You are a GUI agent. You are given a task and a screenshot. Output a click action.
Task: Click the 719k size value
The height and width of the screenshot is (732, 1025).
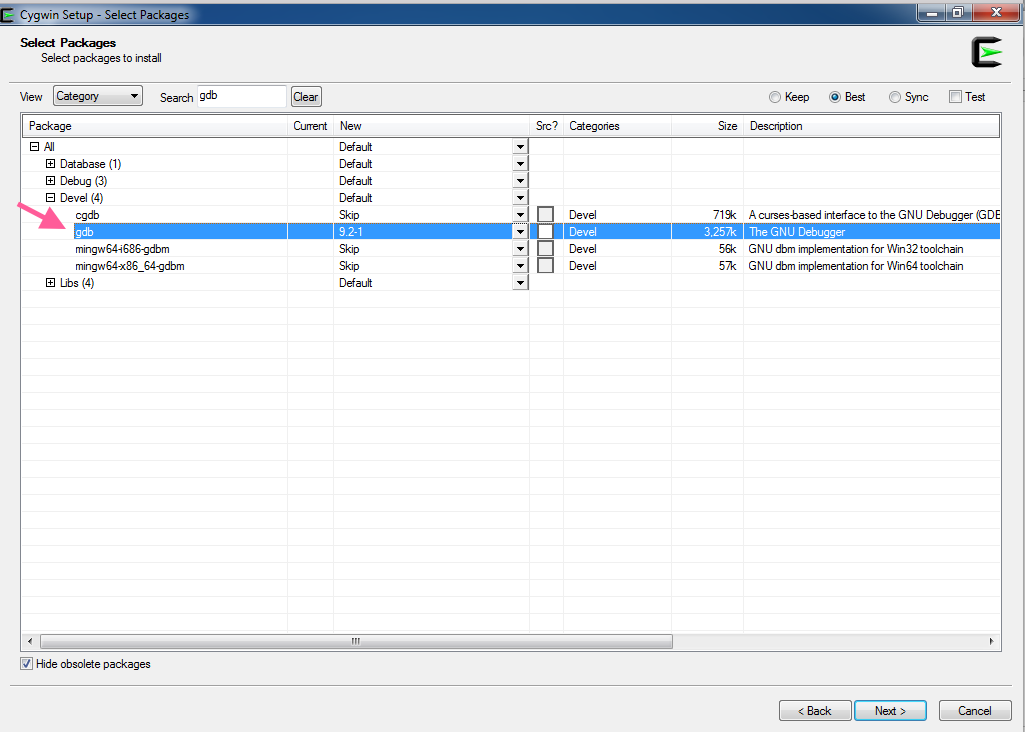(724, 214)
